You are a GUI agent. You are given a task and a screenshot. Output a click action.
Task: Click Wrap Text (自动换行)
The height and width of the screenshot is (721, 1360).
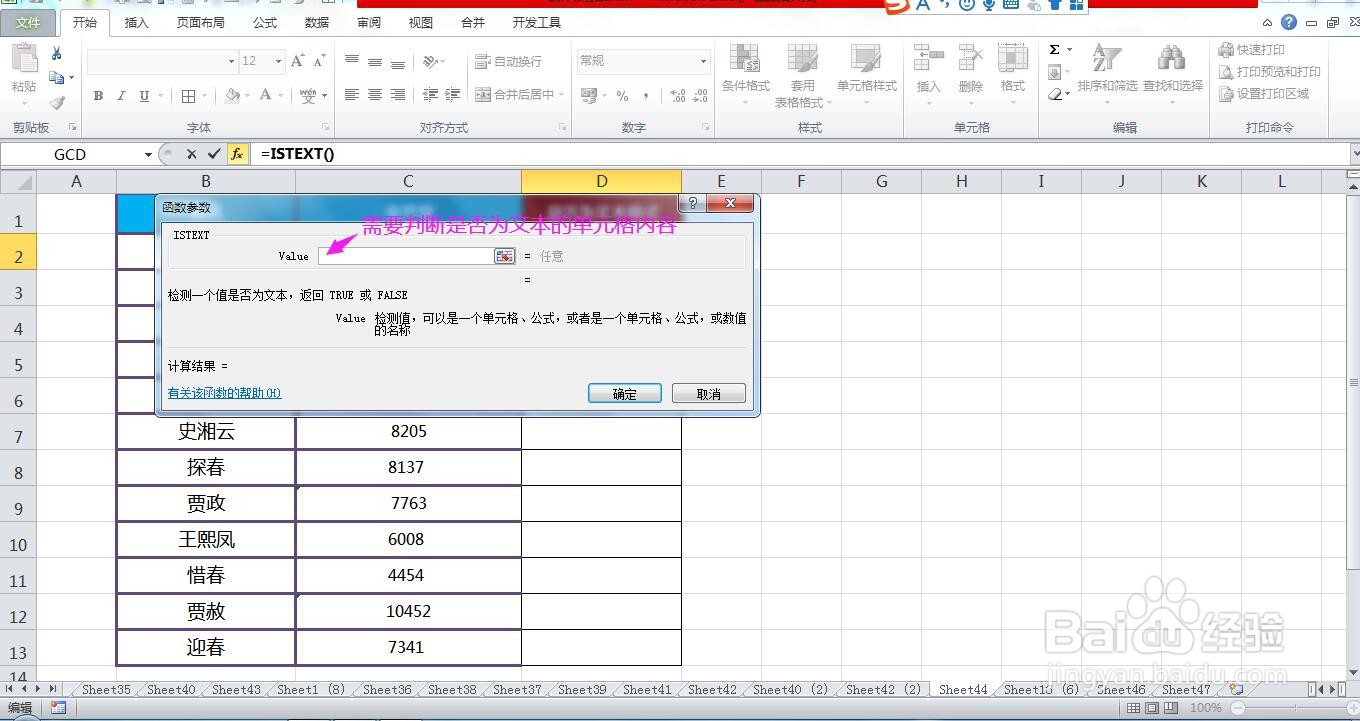[x=508, y=61]
